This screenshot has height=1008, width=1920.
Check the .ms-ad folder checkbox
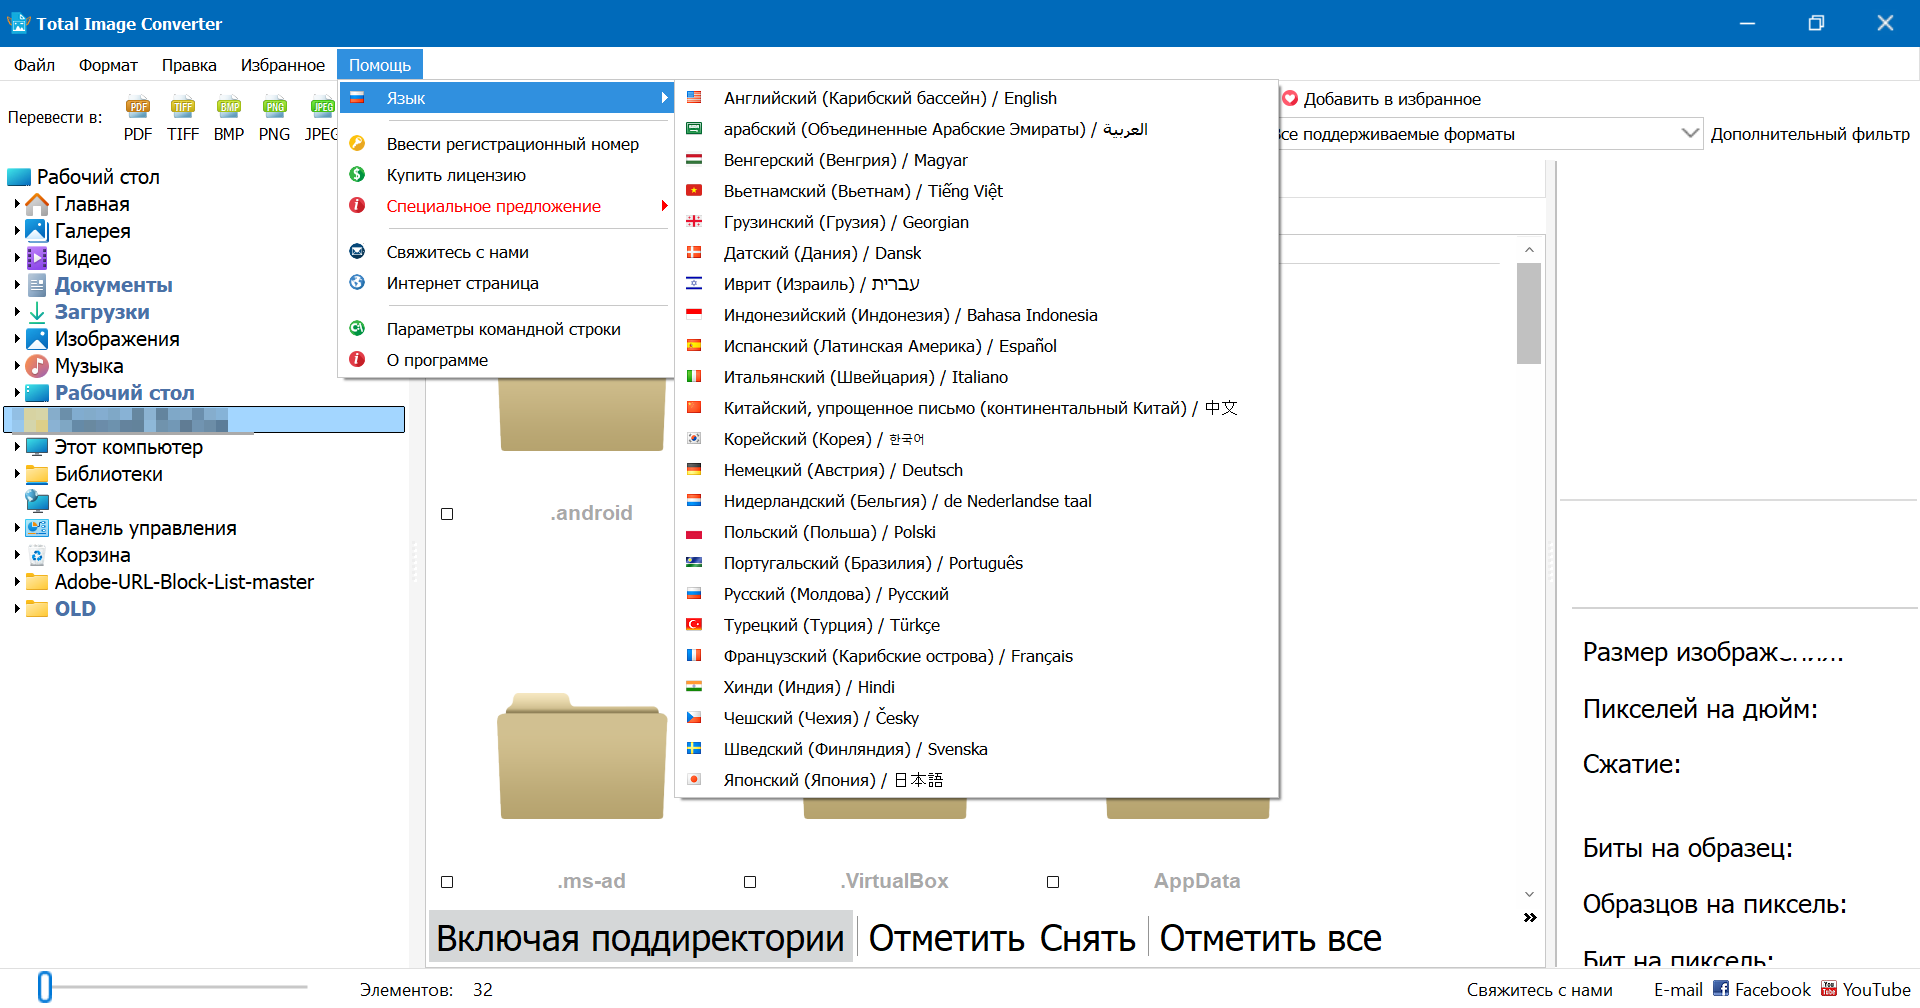coord(447,882)
